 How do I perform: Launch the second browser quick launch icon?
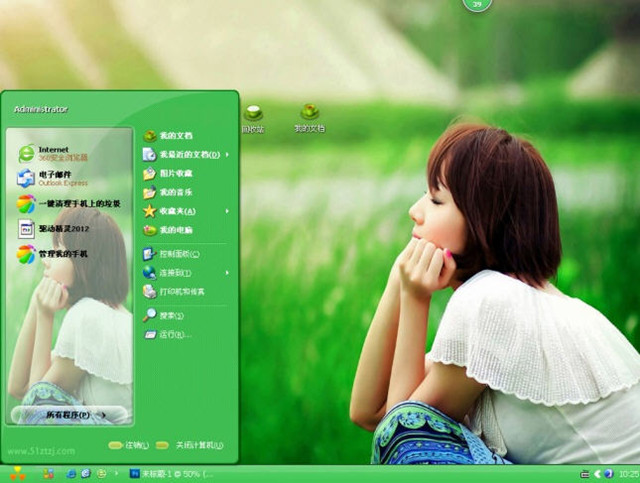(86, 474)
